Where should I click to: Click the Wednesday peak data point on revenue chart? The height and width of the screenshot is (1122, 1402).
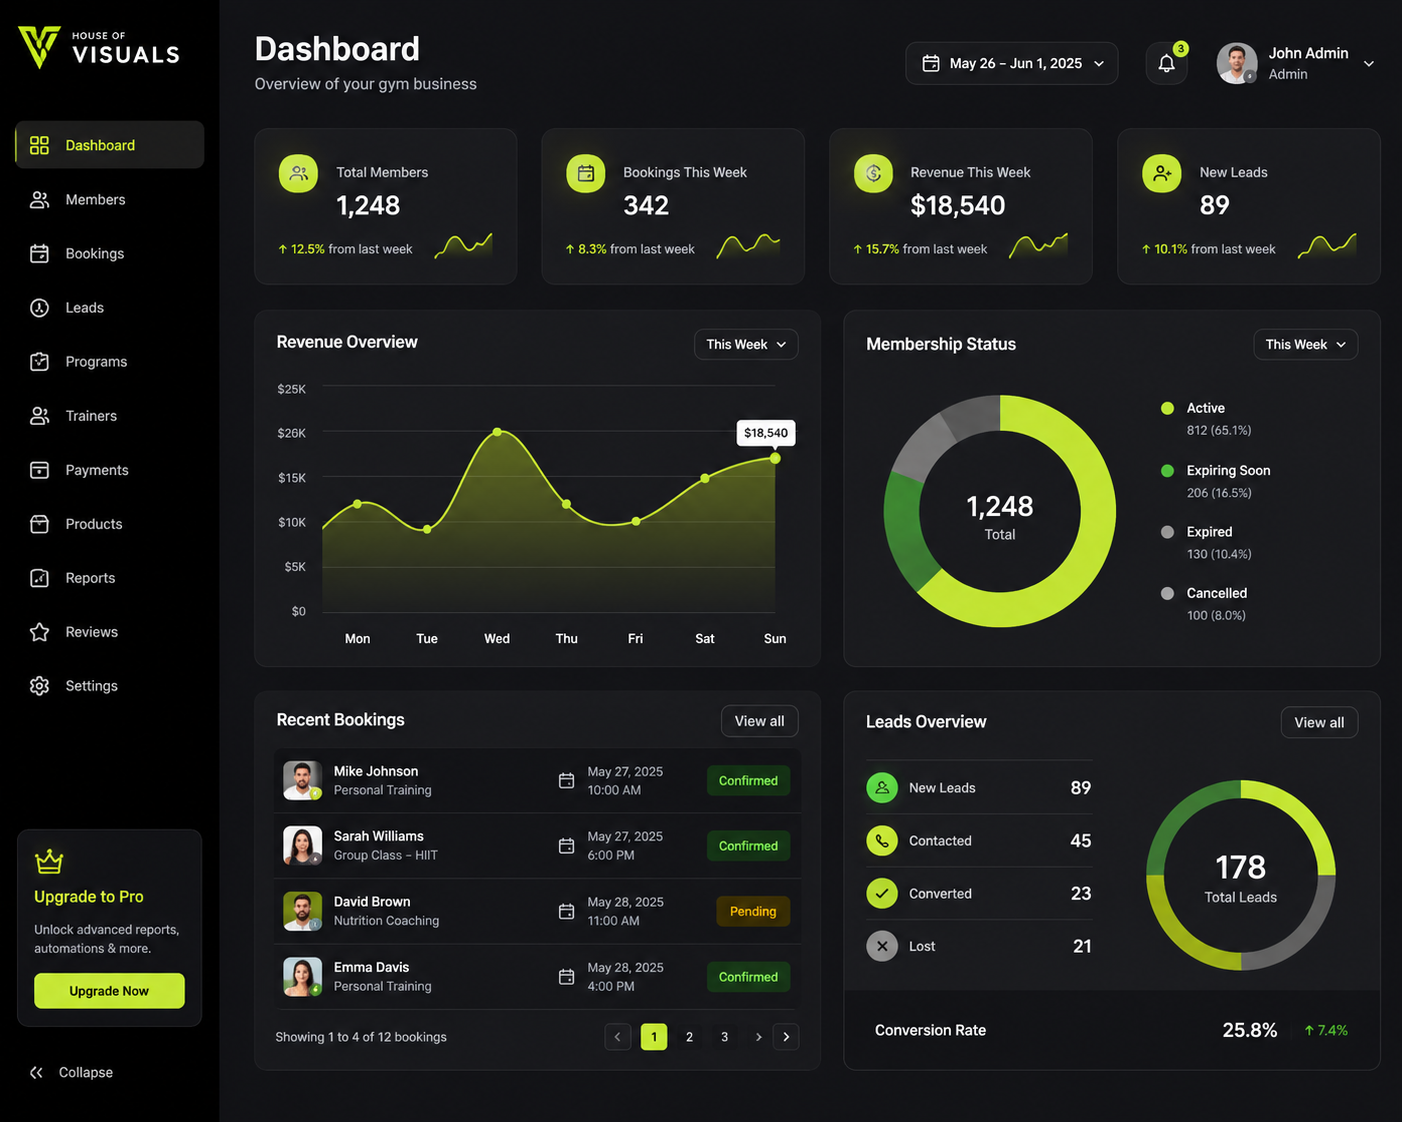[x=497, y=432]
